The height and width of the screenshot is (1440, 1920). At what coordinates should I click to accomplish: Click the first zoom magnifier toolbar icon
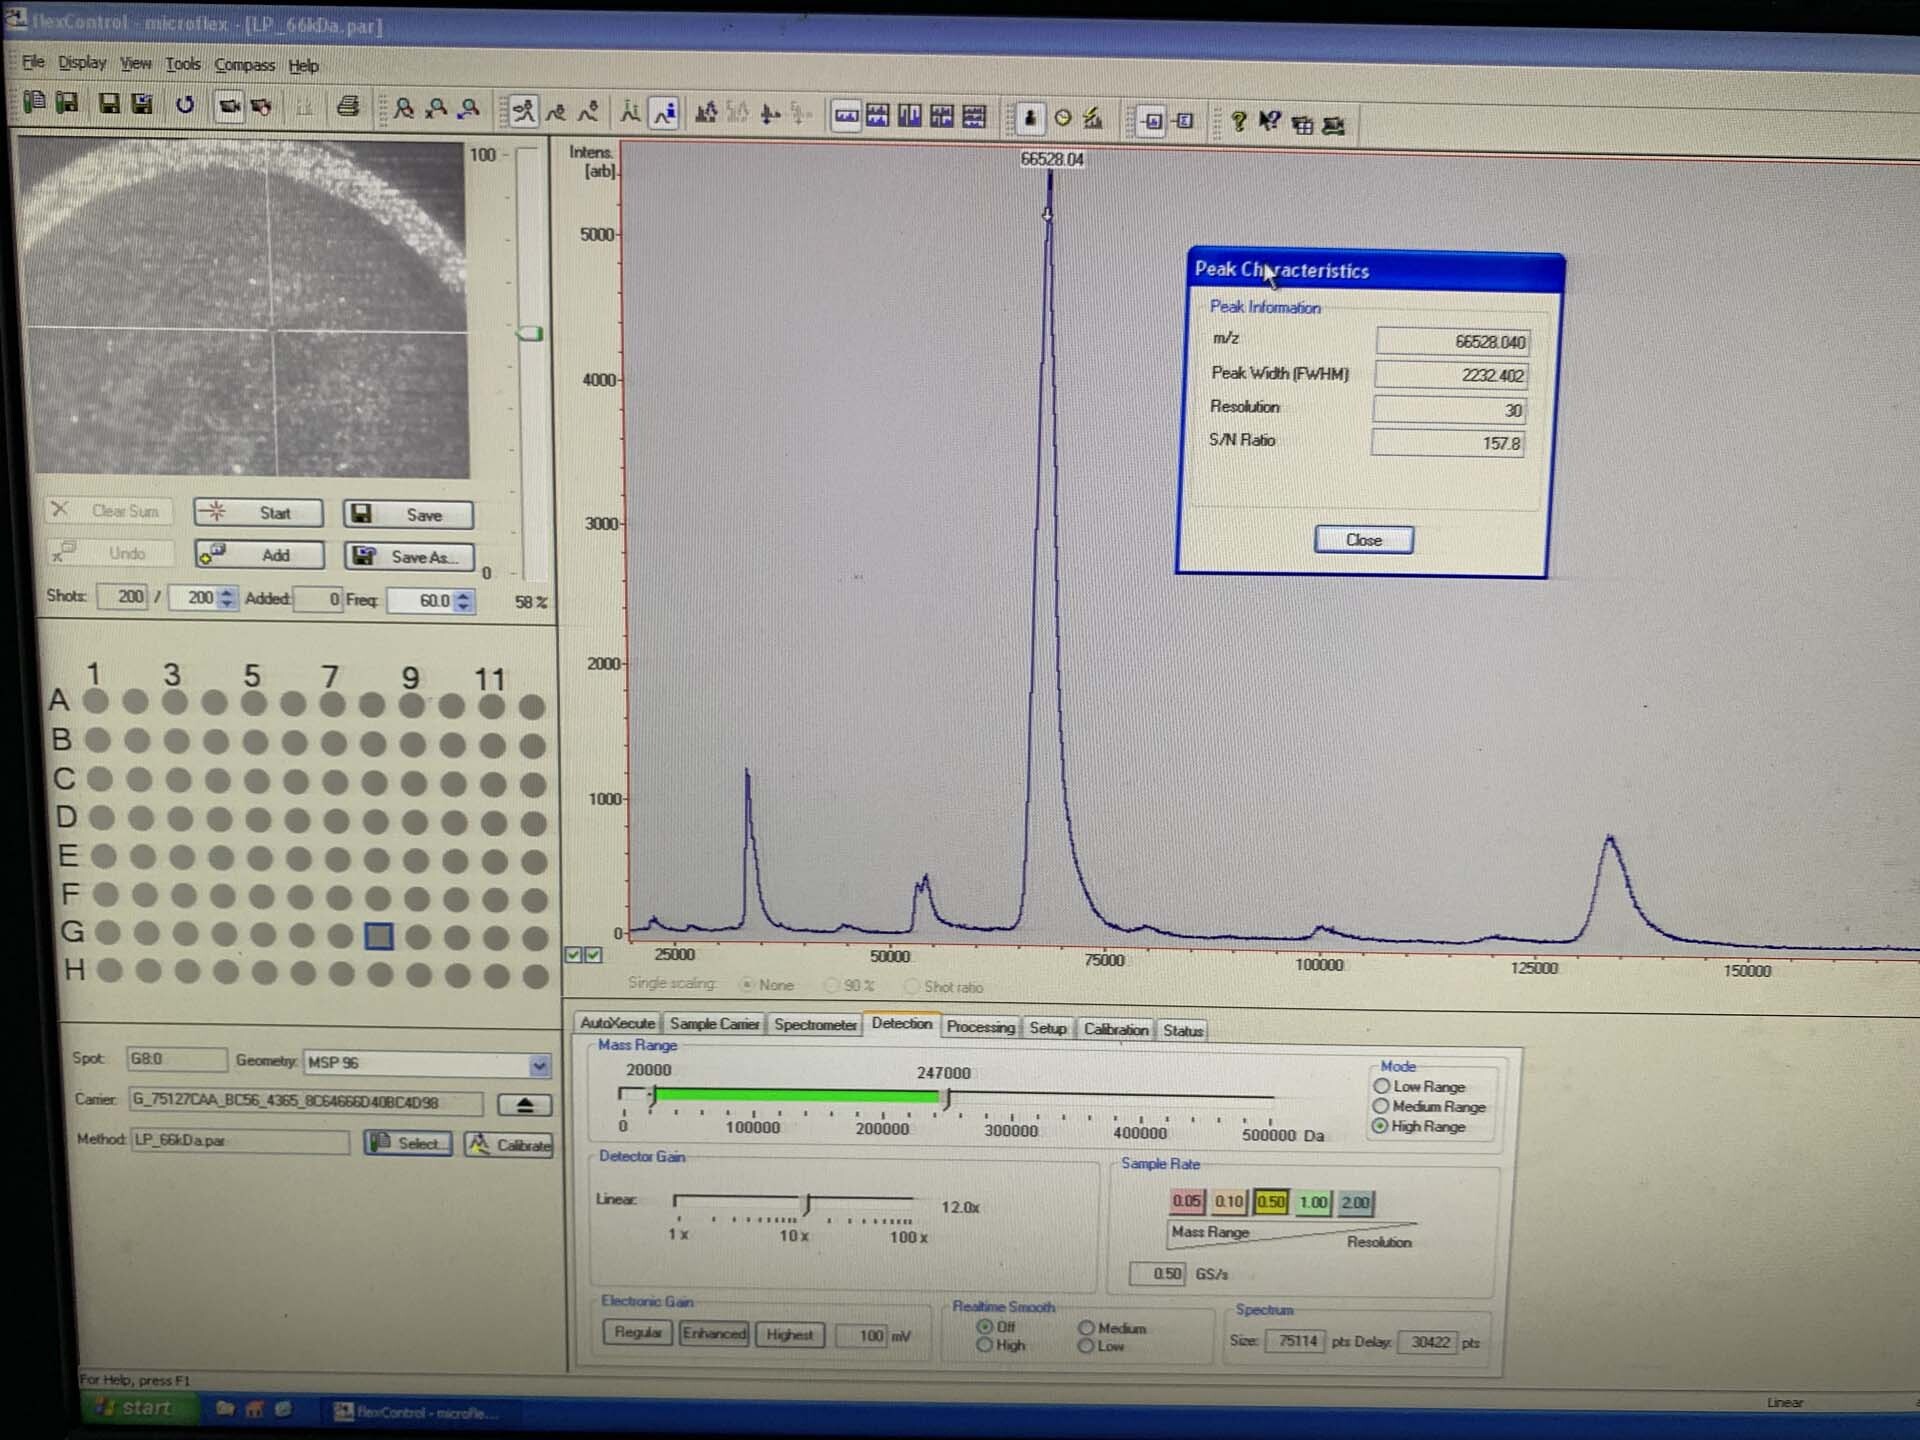pyautogui.click(x=404, y=108)
